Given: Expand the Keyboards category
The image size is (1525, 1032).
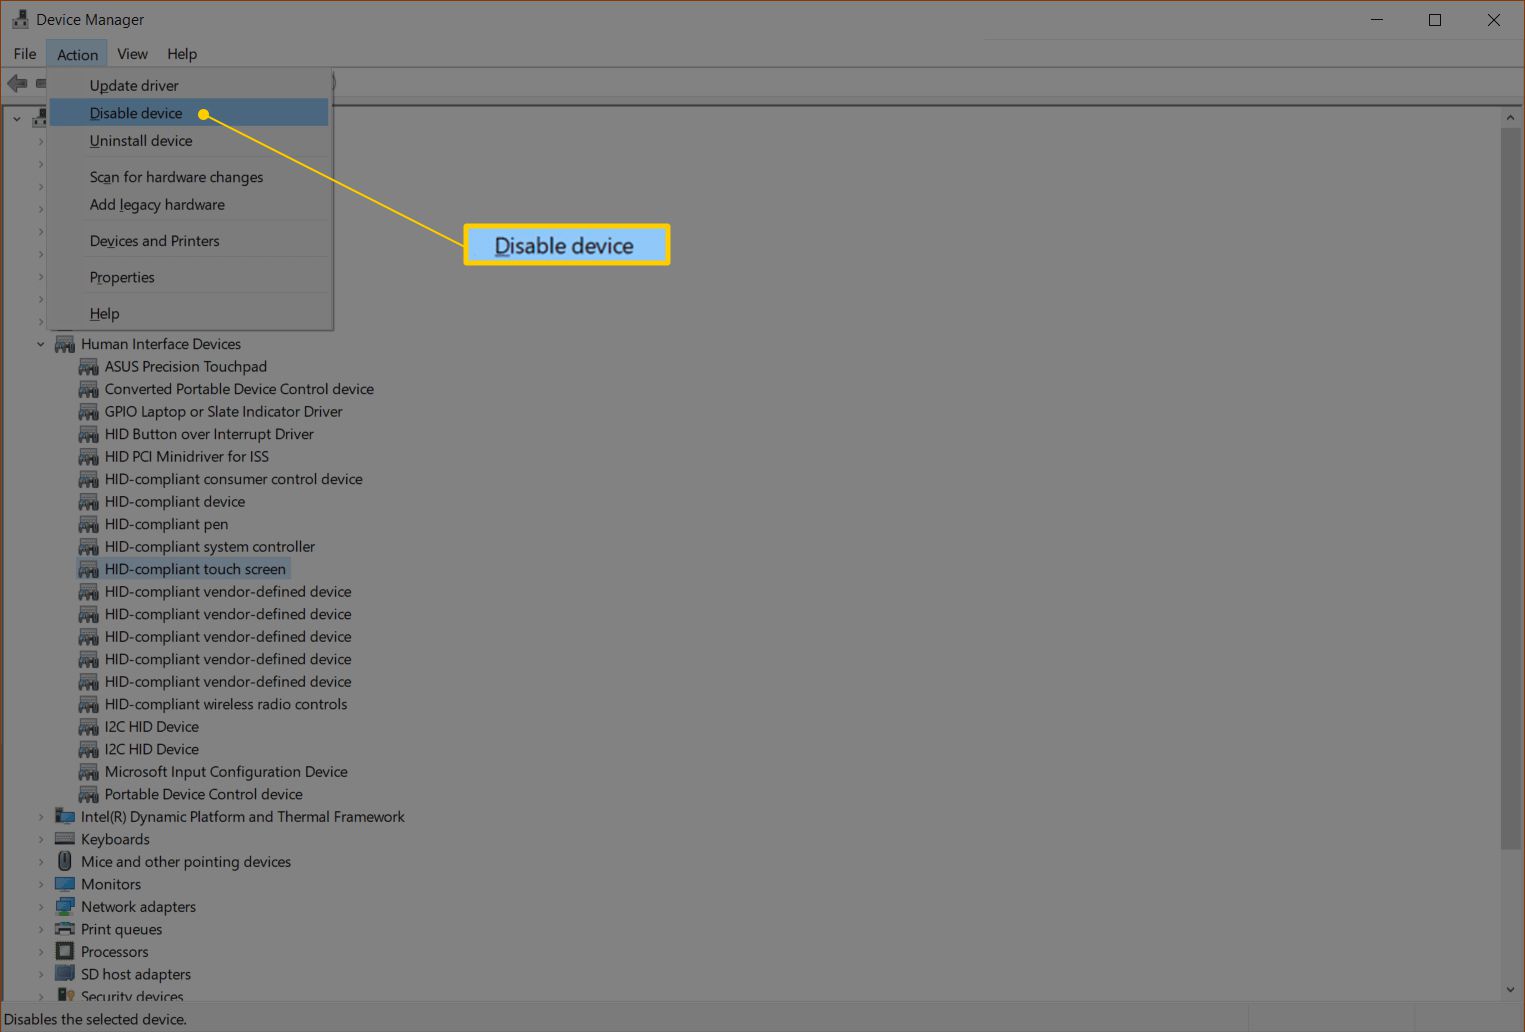Looking at the screenshot, I should tap(41, 840).
